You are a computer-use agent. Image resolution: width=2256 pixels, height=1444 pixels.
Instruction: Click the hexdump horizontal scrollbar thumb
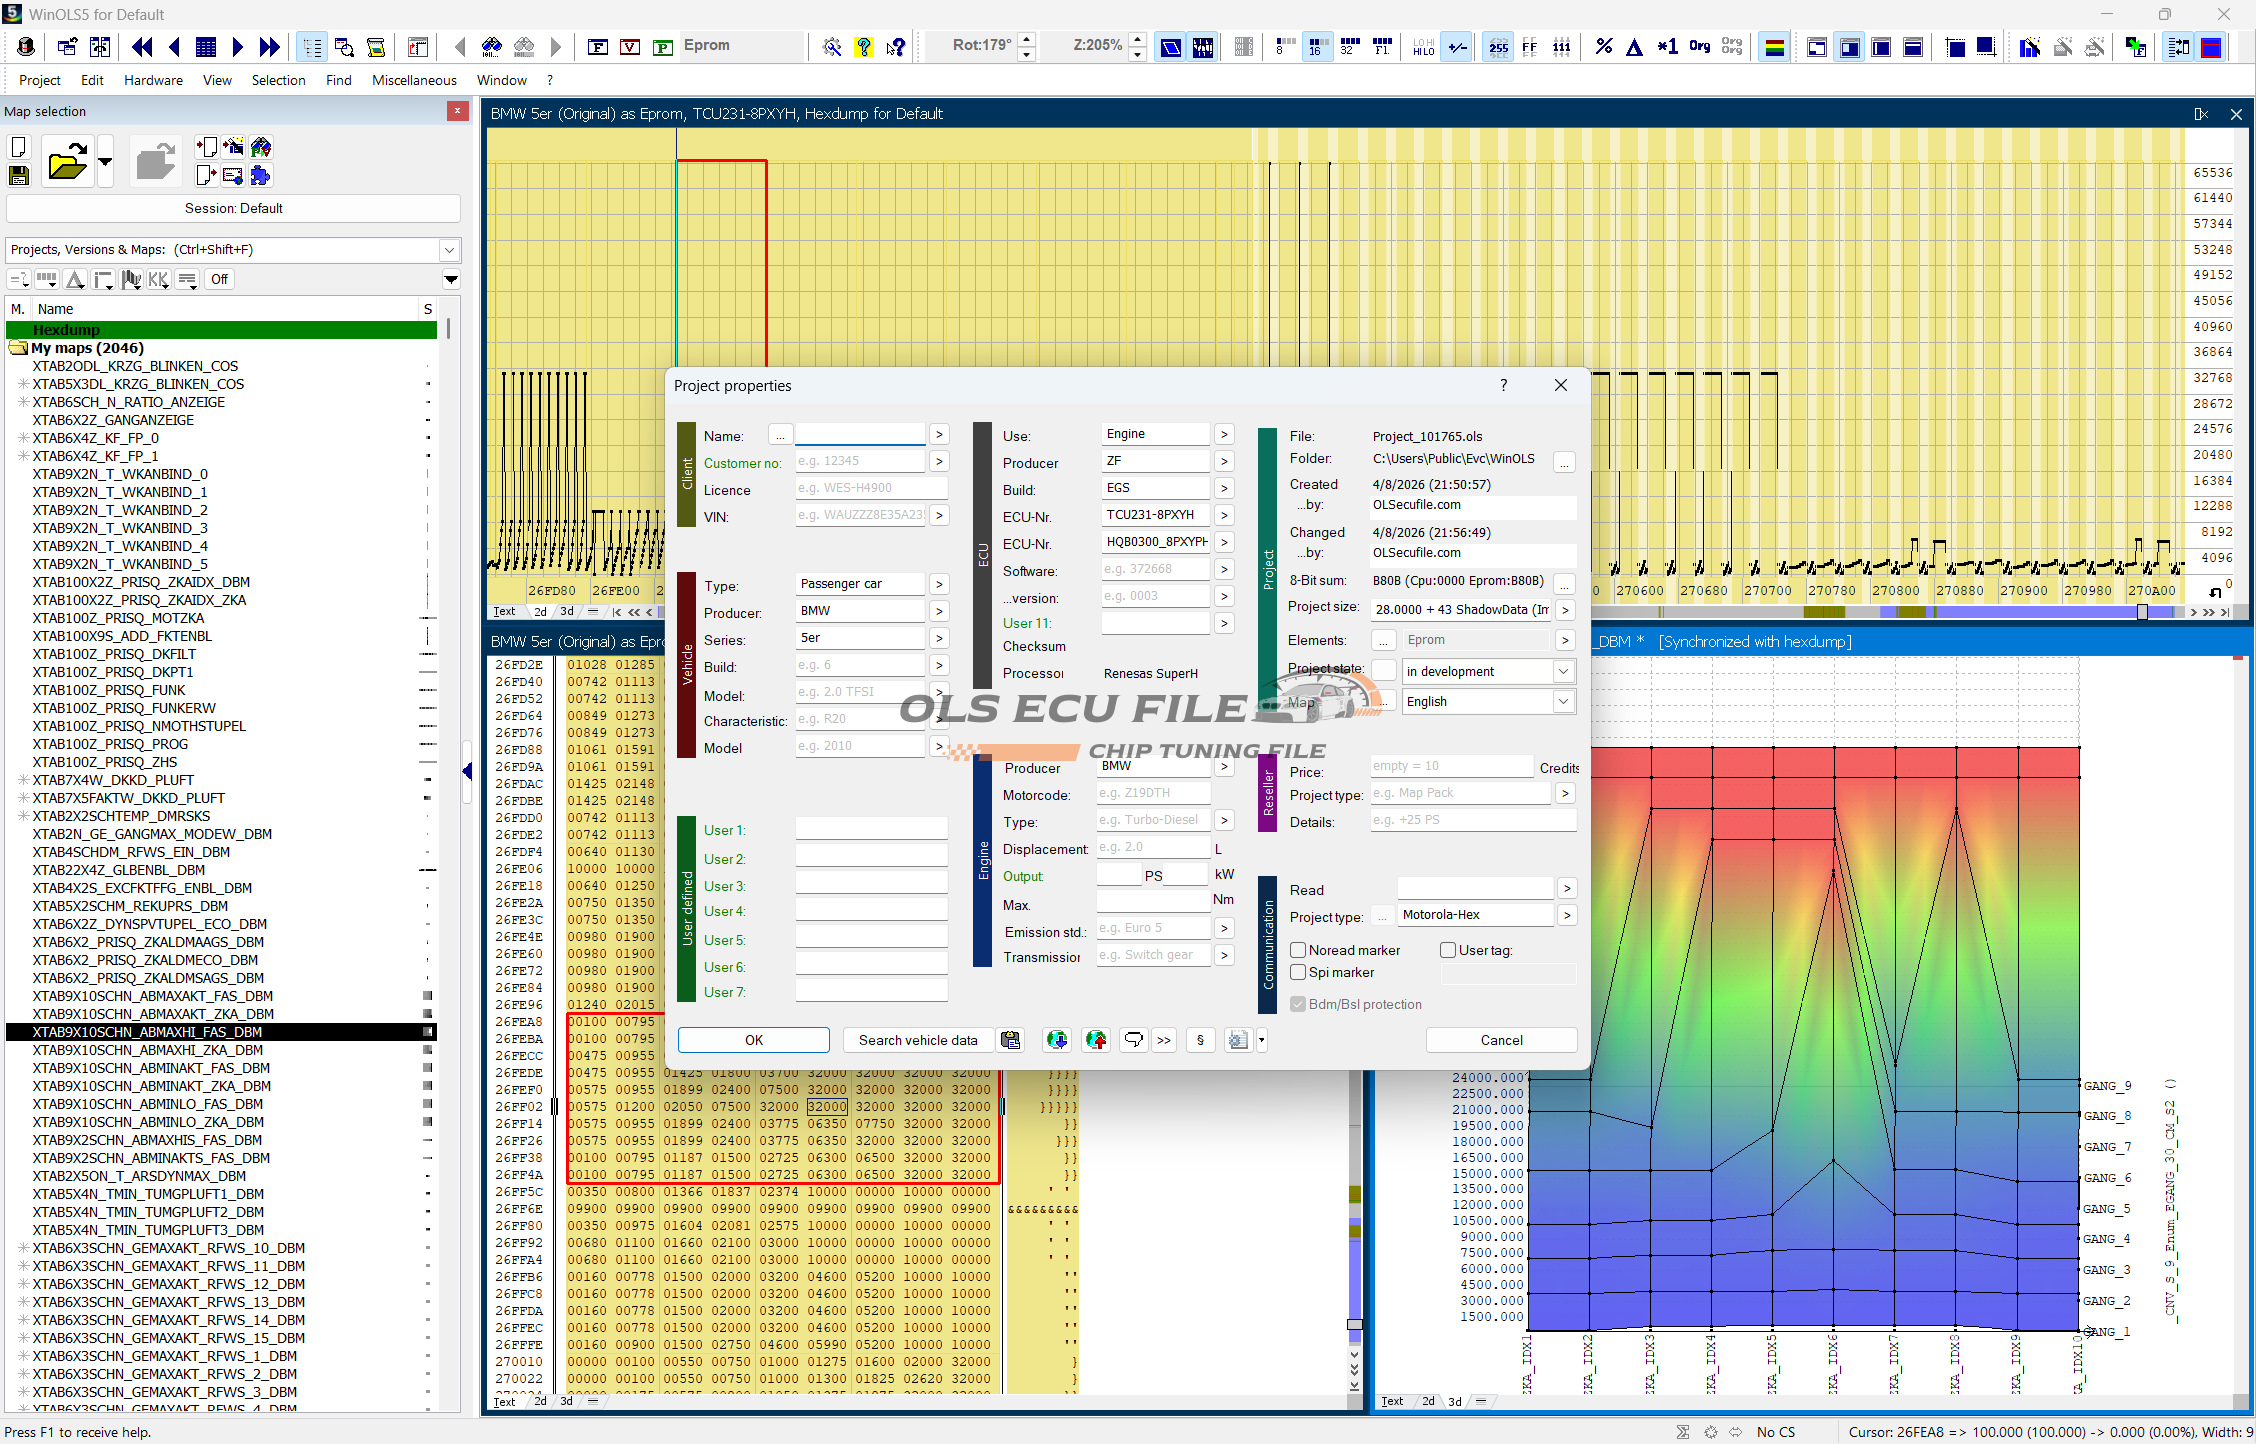[x=2142, y=612]
